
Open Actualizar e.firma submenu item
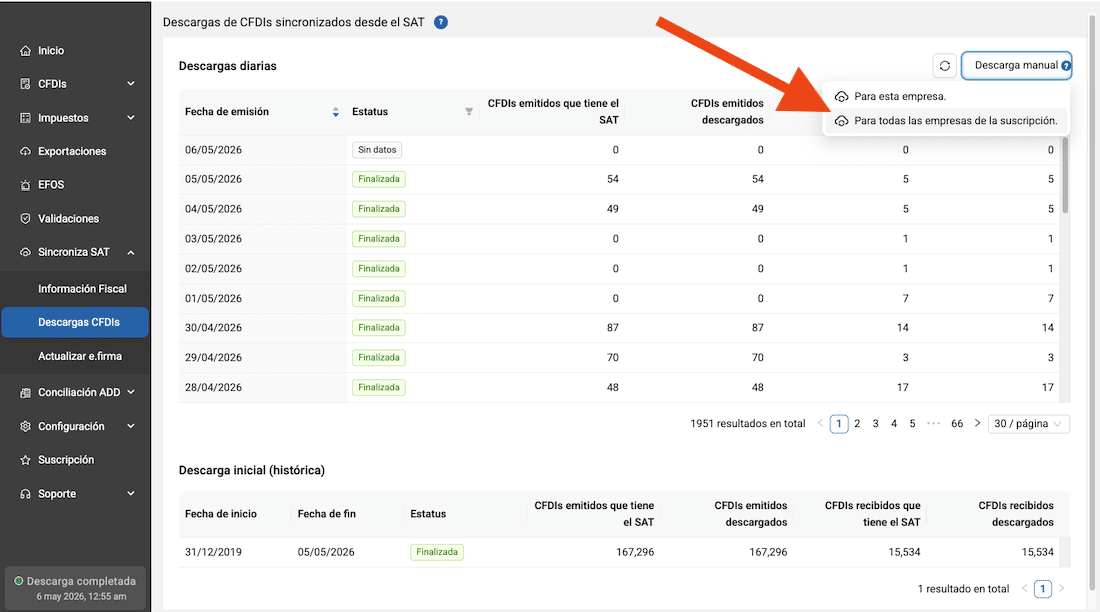(x=80, y=356)
